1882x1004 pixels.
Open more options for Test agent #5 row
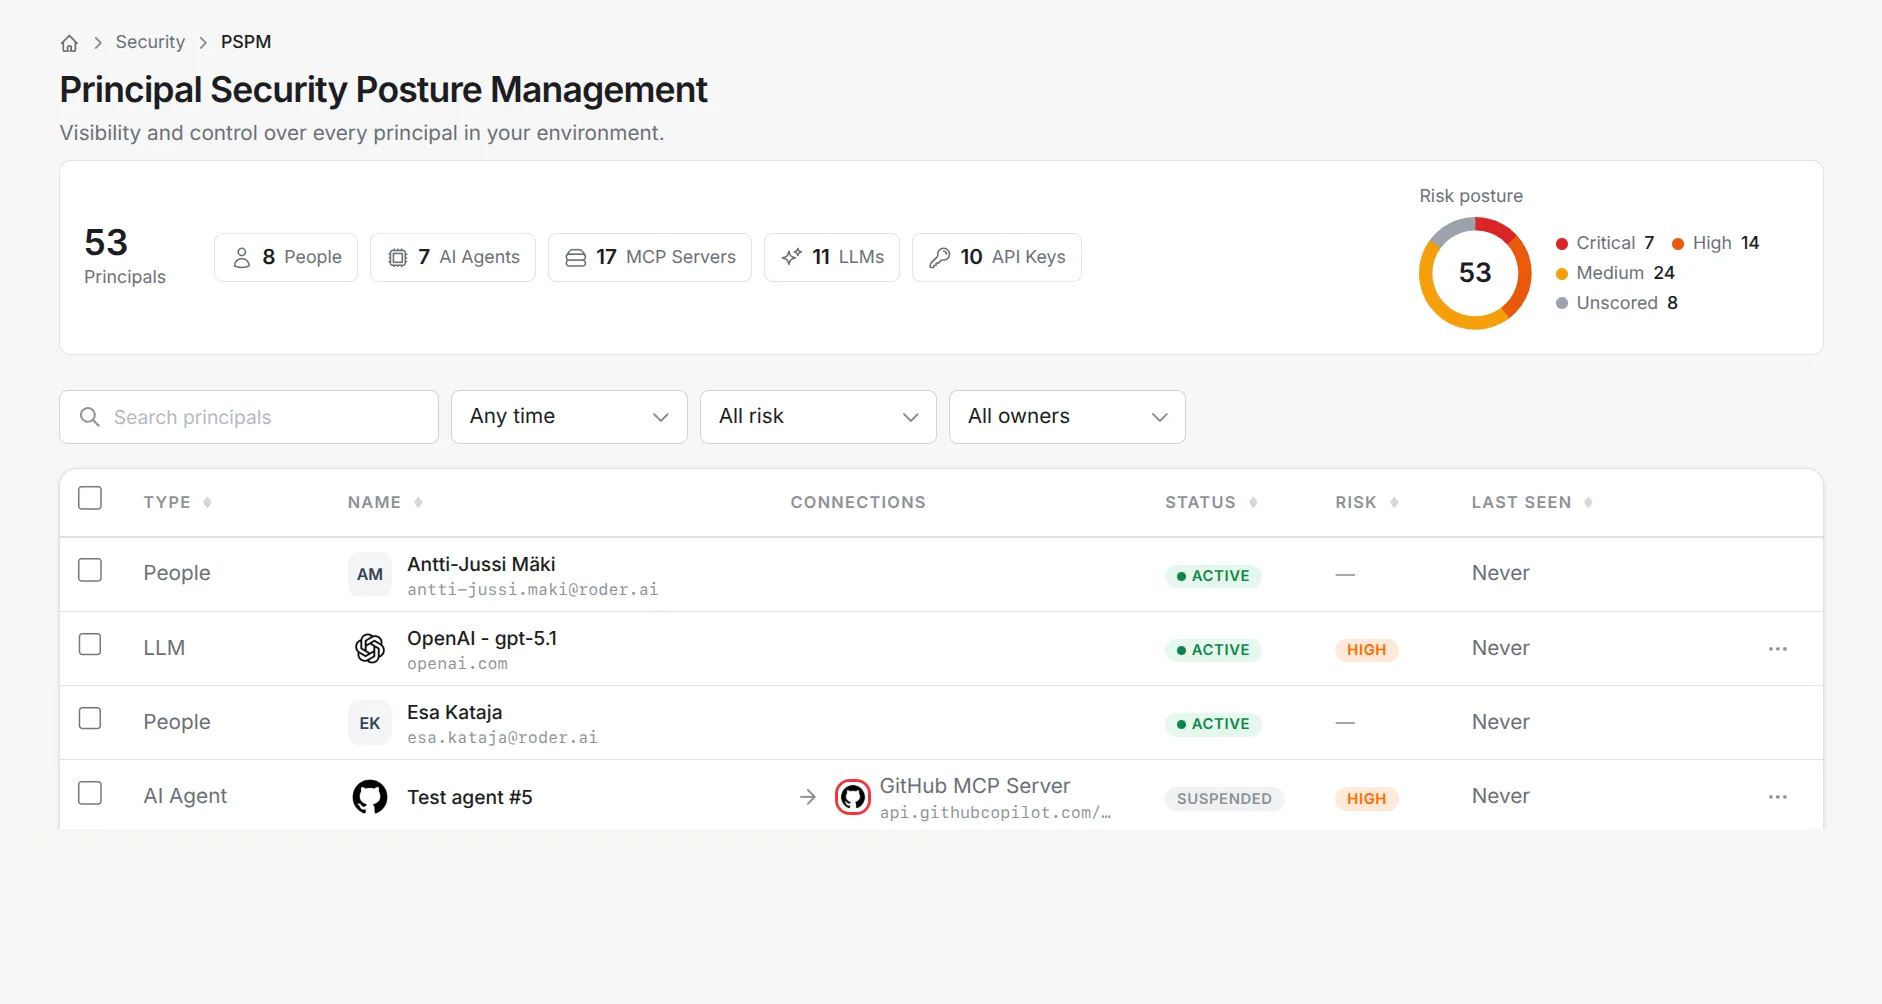click(1777, 797)
